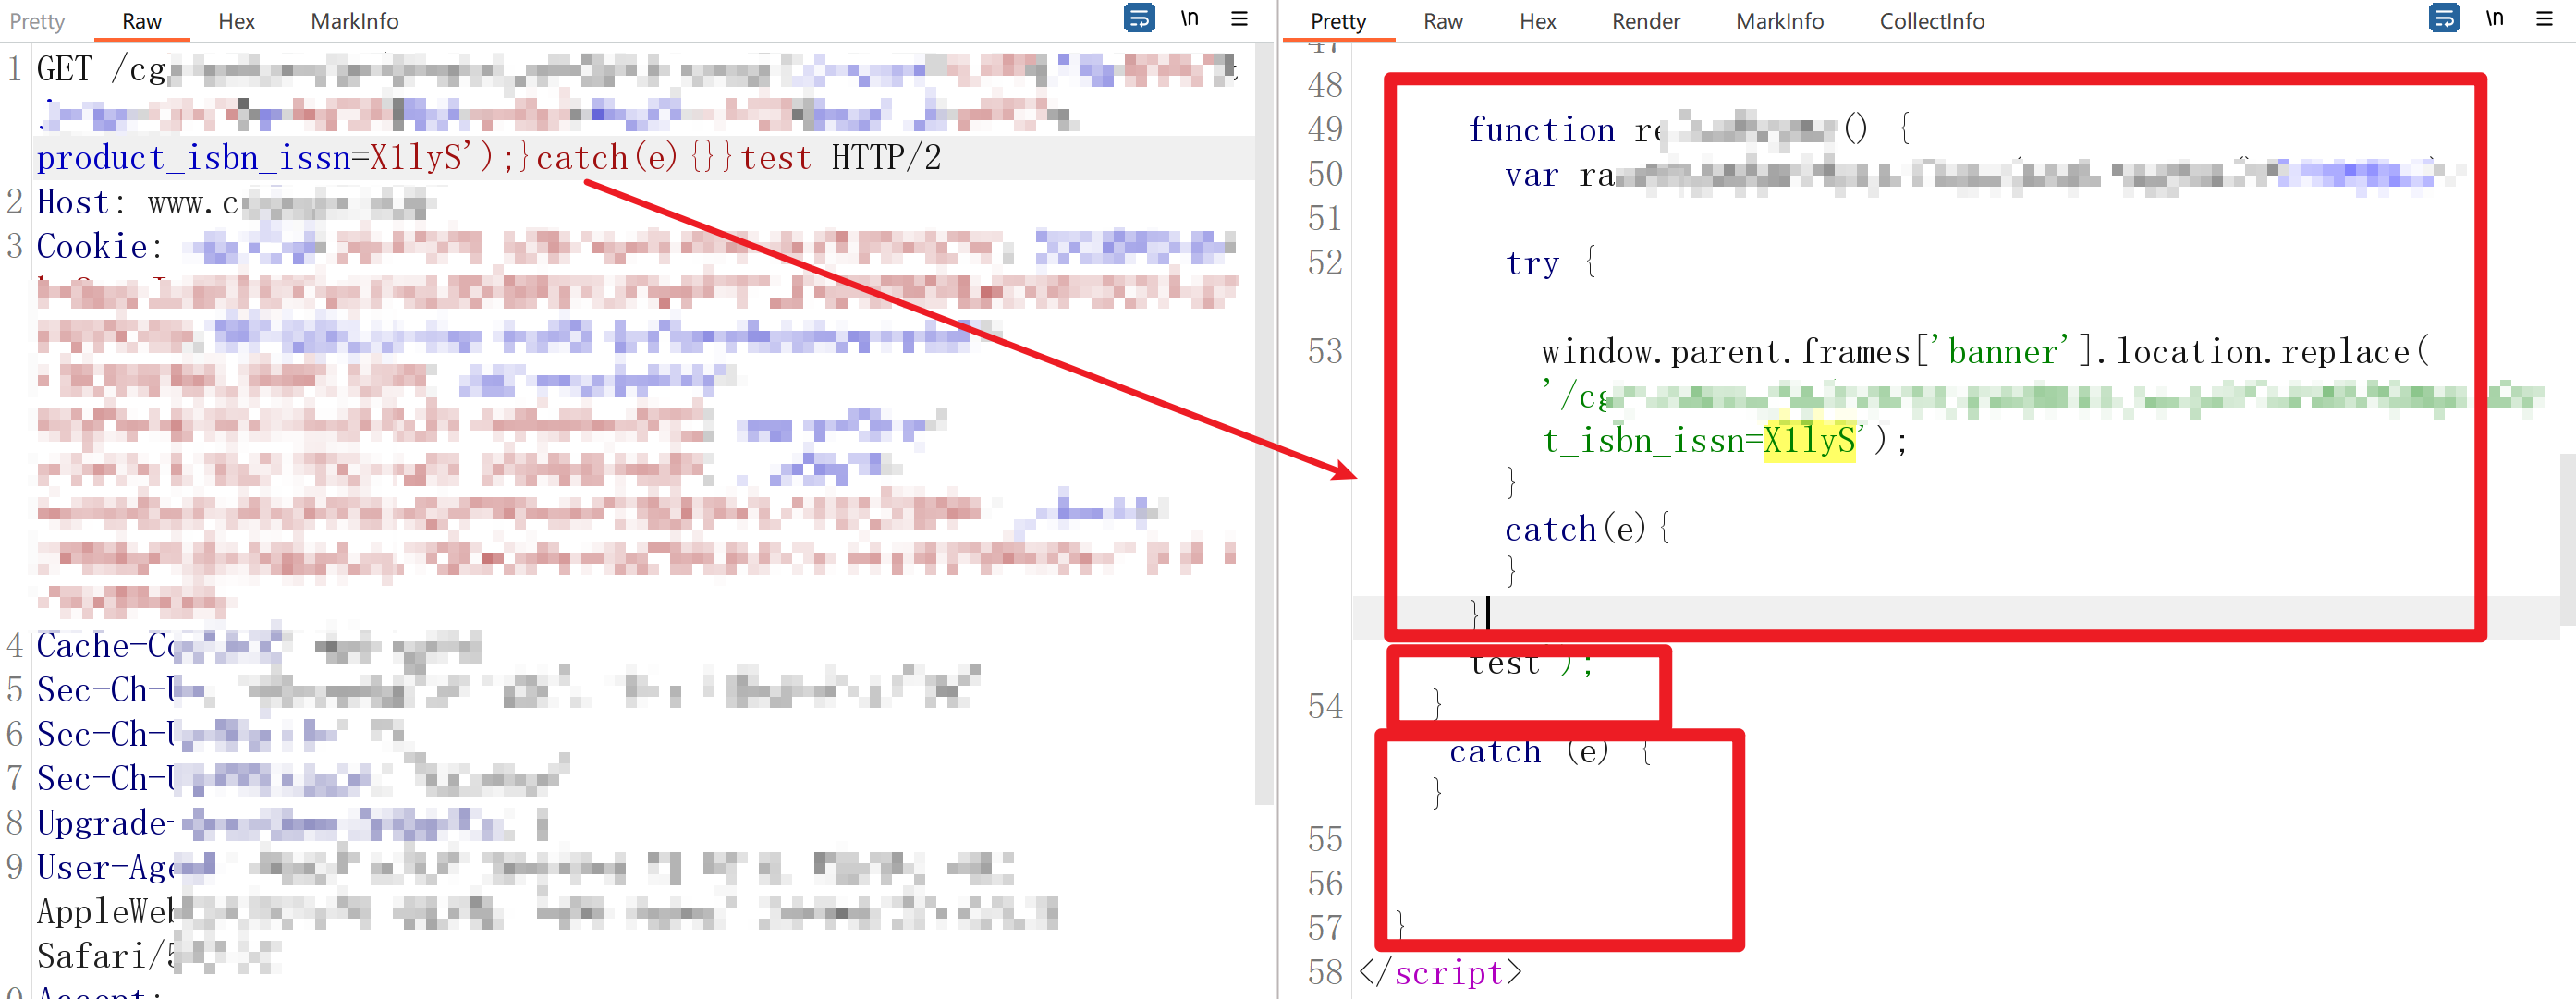This screenshot has width=2576, height=999.
Task: Open Hex tab in request panel
Action: click(236, 21)
